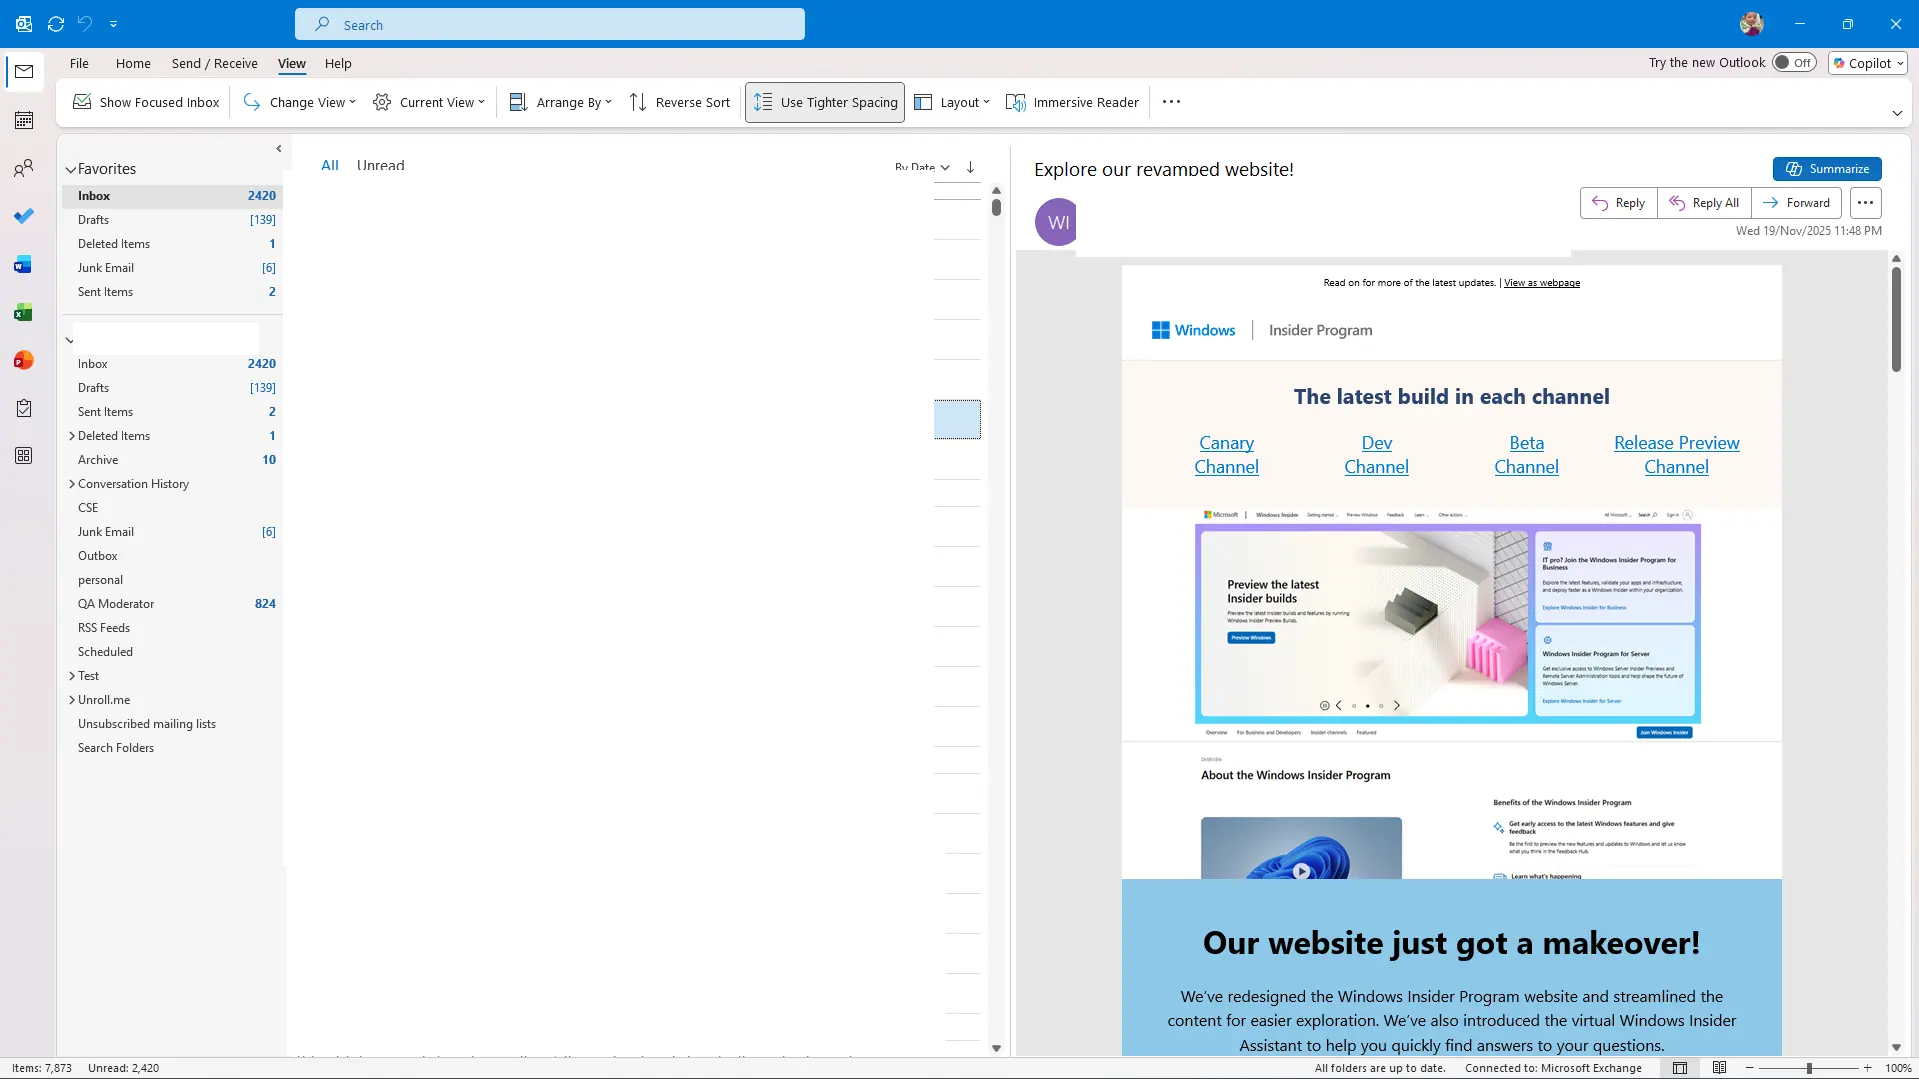
Task: Open the Copilot dropdown
Action: pyautogui.click(x=1868, y=63)
